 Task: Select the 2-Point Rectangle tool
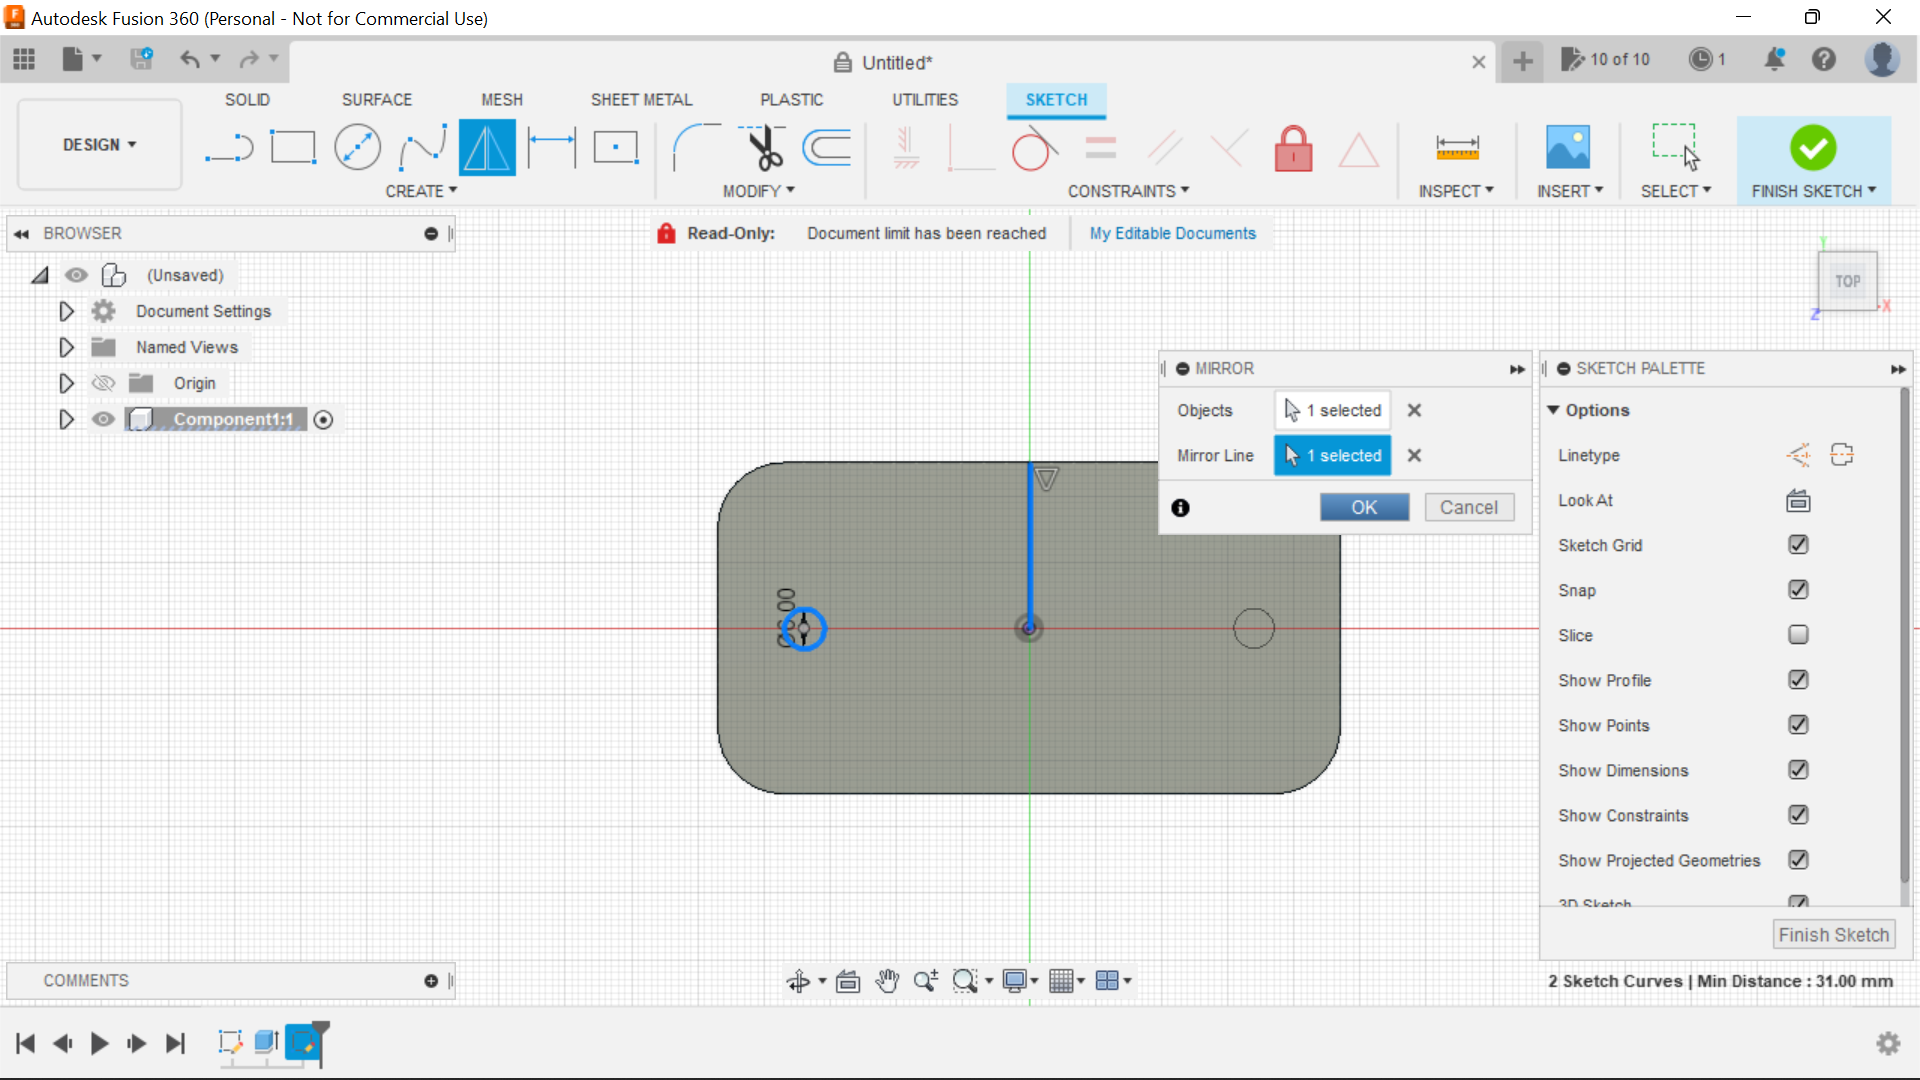[x=293, y=148]
